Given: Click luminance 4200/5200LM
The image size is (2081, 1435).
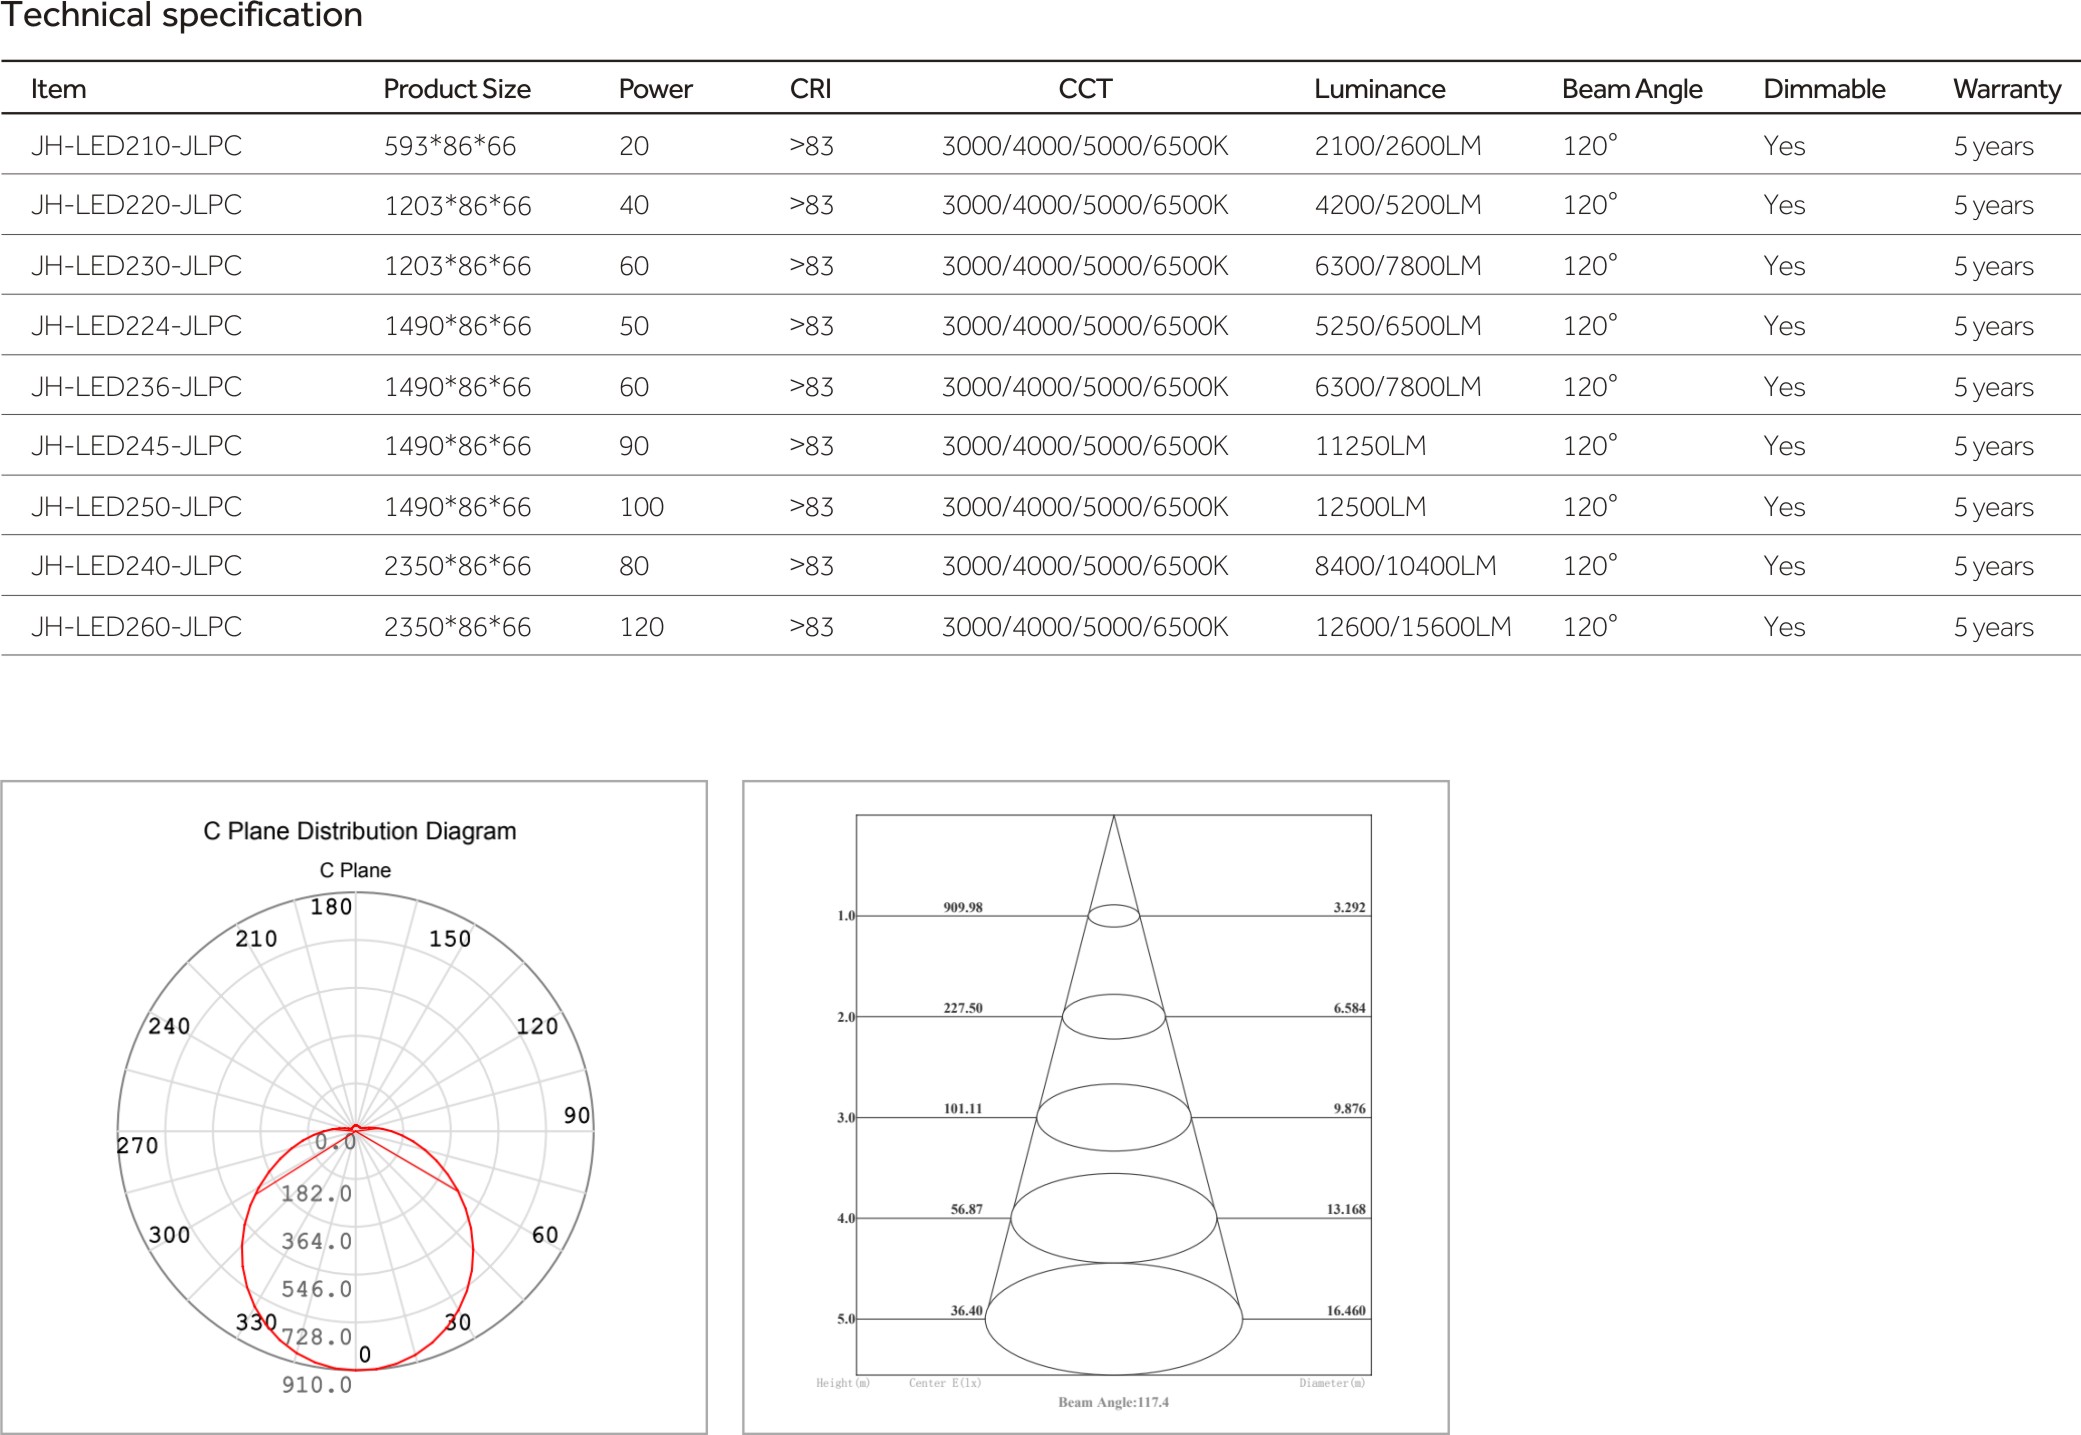Looking at the screenshot, I should pos(1398,205).
